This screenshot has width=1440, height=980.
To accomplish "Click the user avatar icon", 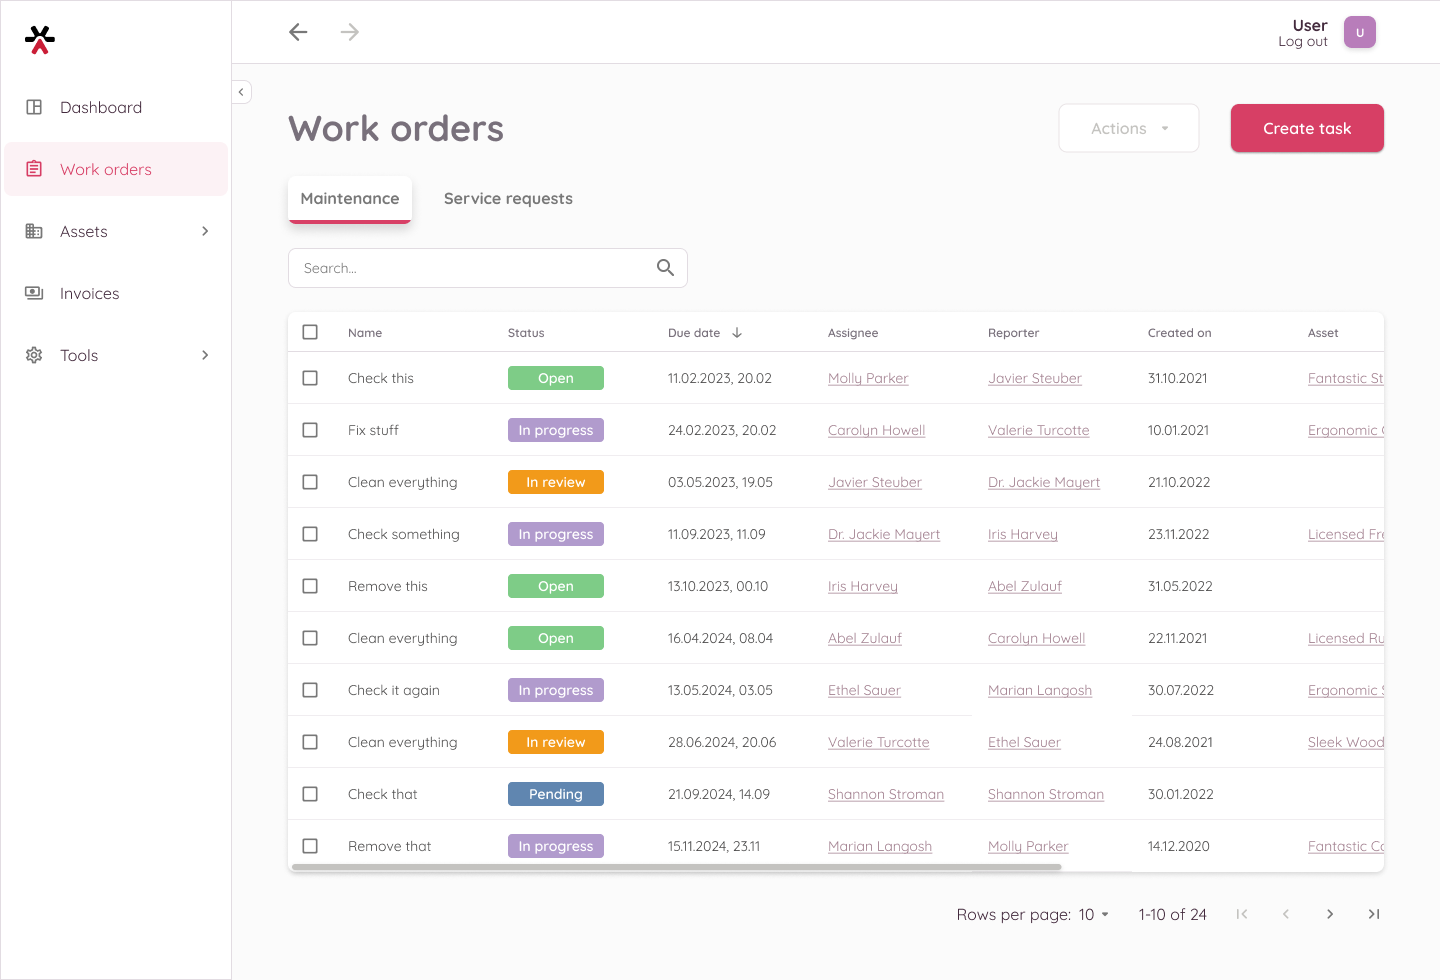I will pos(1359,32).
